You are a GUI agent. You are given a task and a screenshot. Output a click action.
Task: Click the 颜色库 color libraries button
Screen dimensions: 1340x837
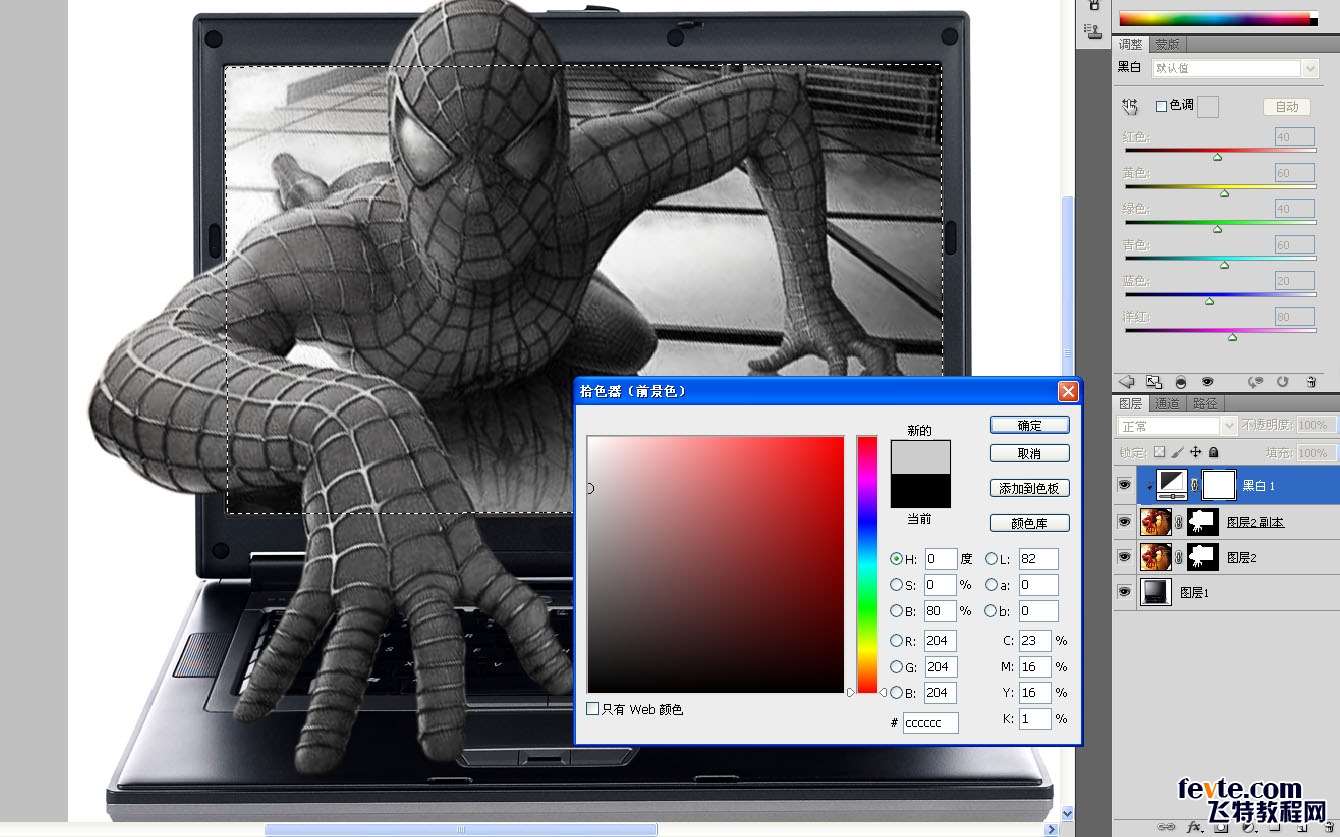pyautogui.click(x=1029, y=523)
